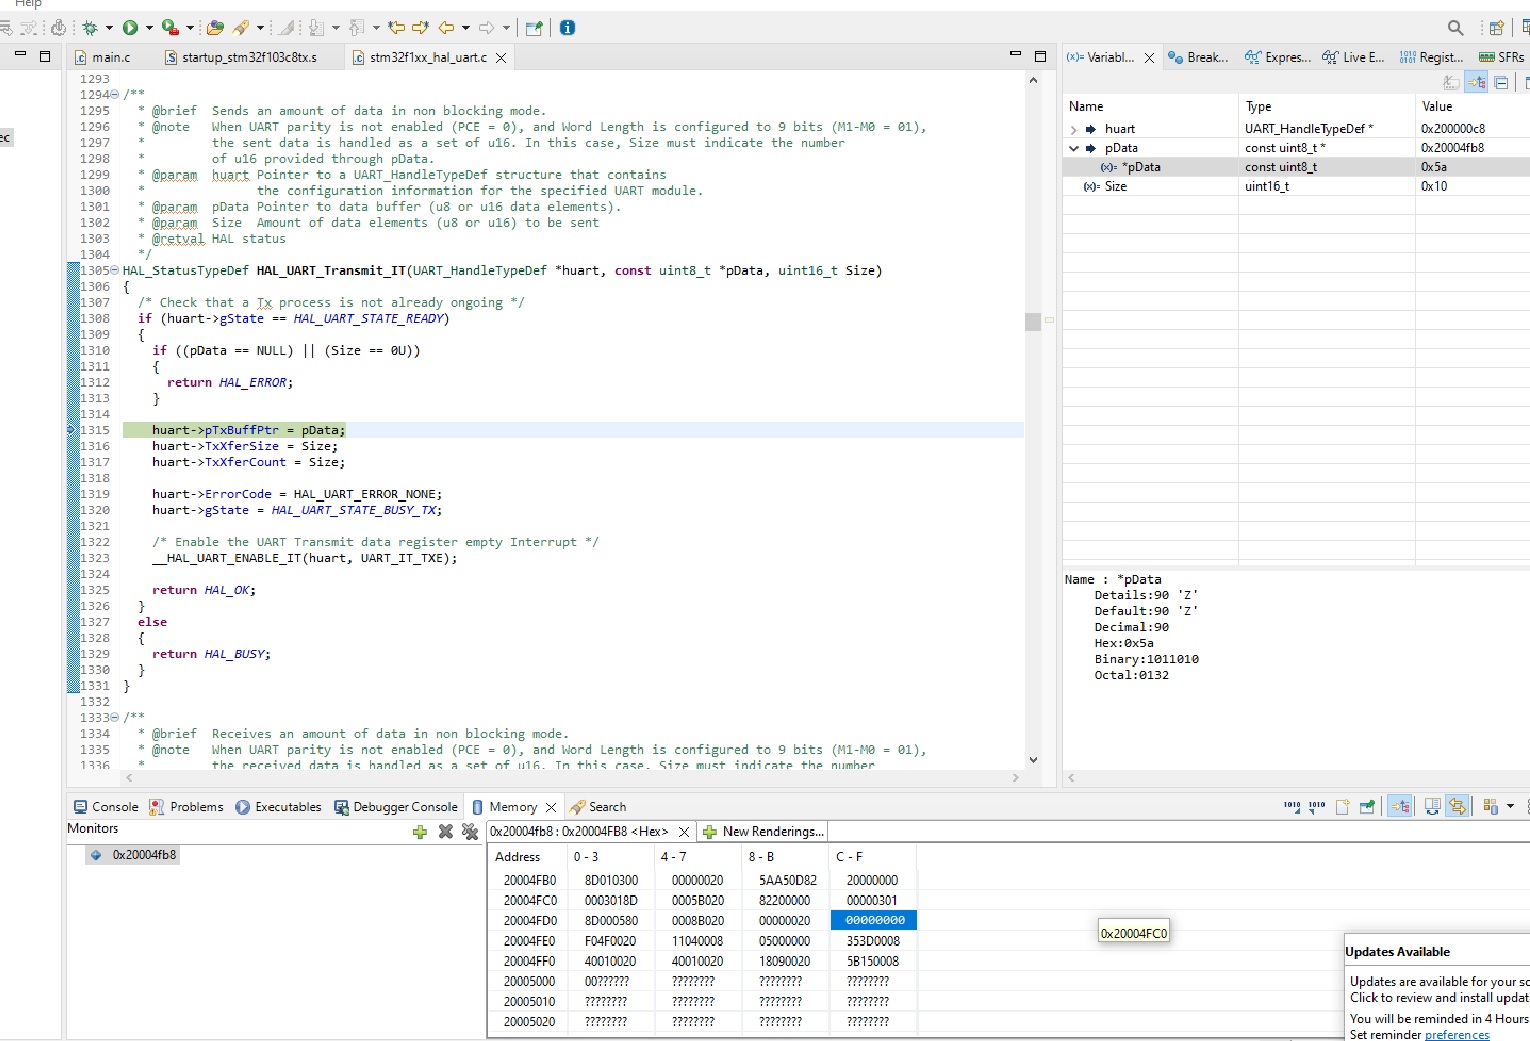Click the Debug bug icon in toolbar
1530x1041 pixels.
click(90, 28)
